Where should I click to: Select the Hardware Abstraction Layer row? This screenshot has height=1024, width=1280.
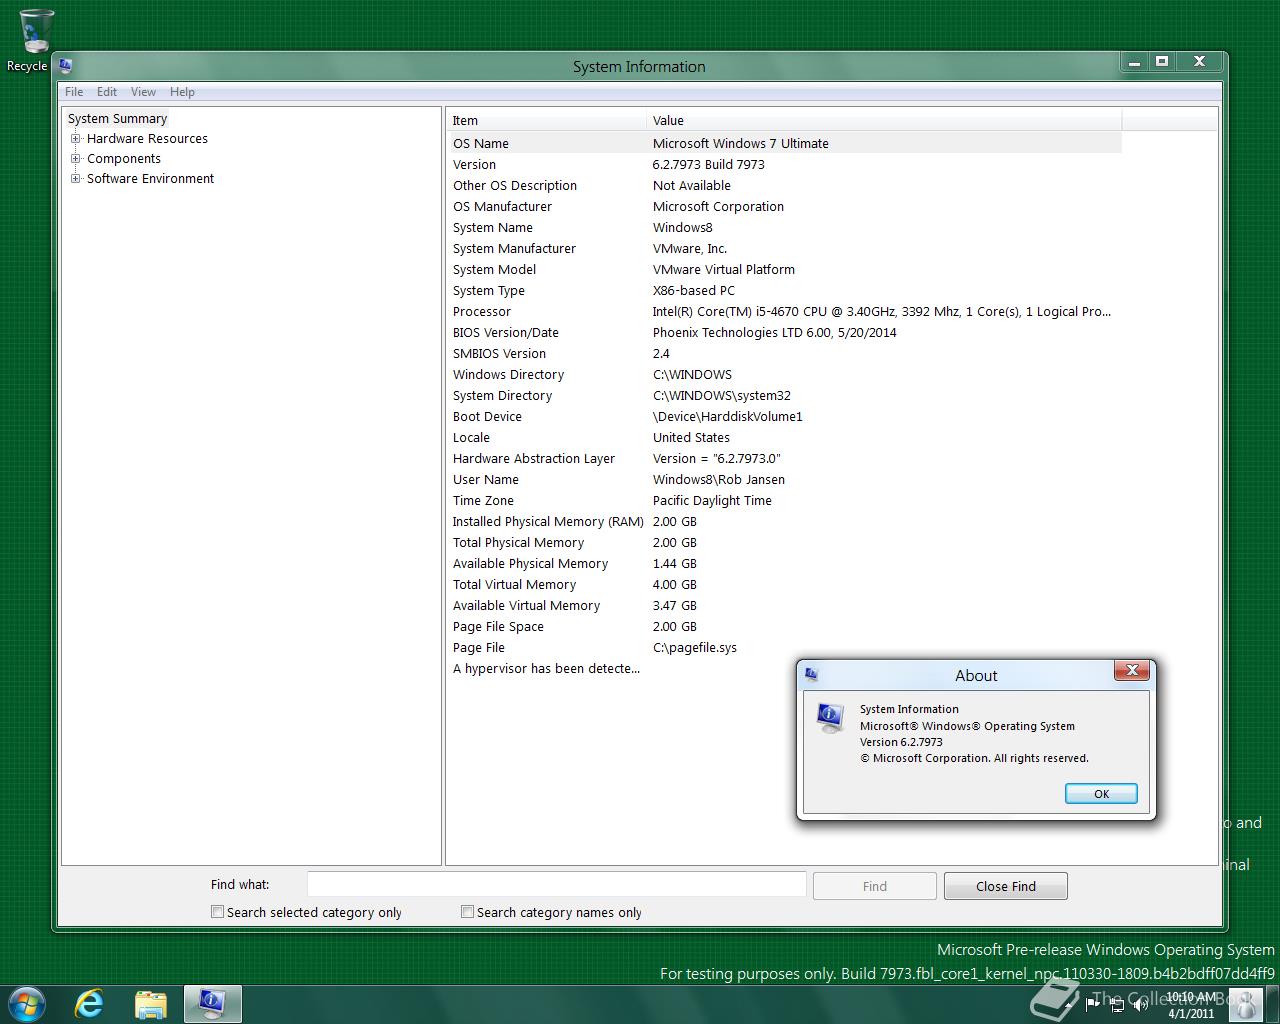785,458
